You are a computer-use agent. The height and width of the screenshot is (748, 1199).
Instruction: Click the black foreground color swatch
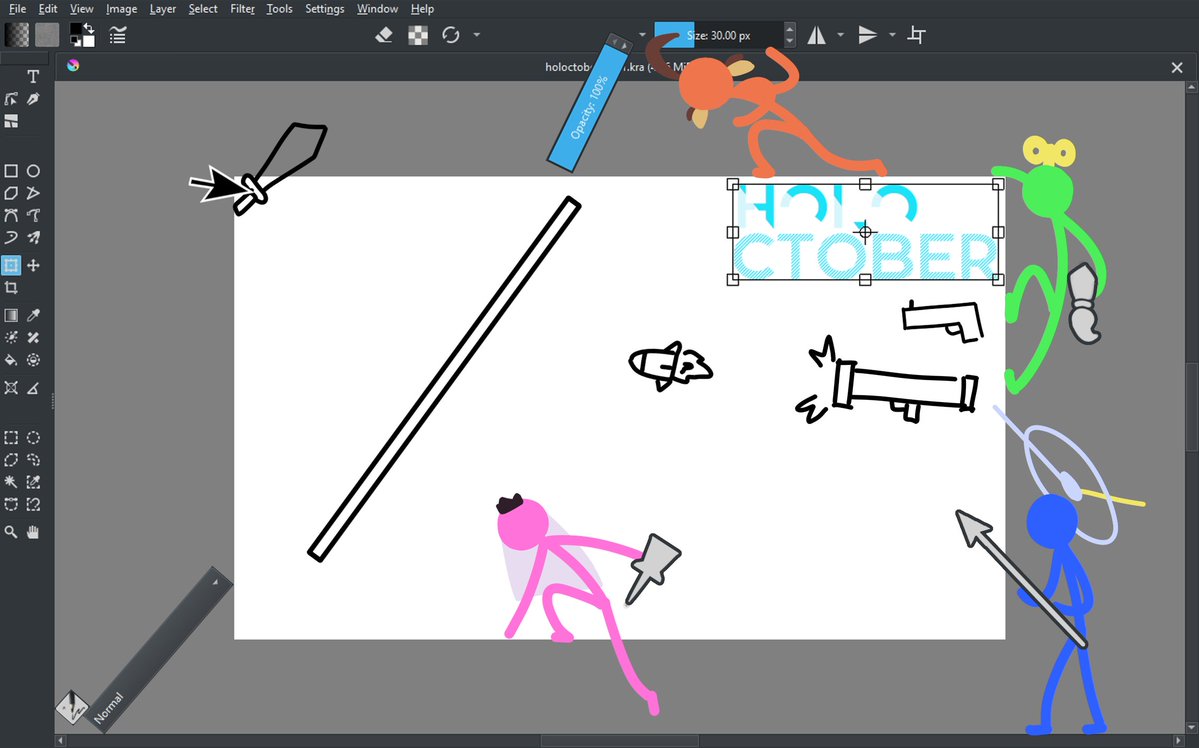tap(75, 30)
